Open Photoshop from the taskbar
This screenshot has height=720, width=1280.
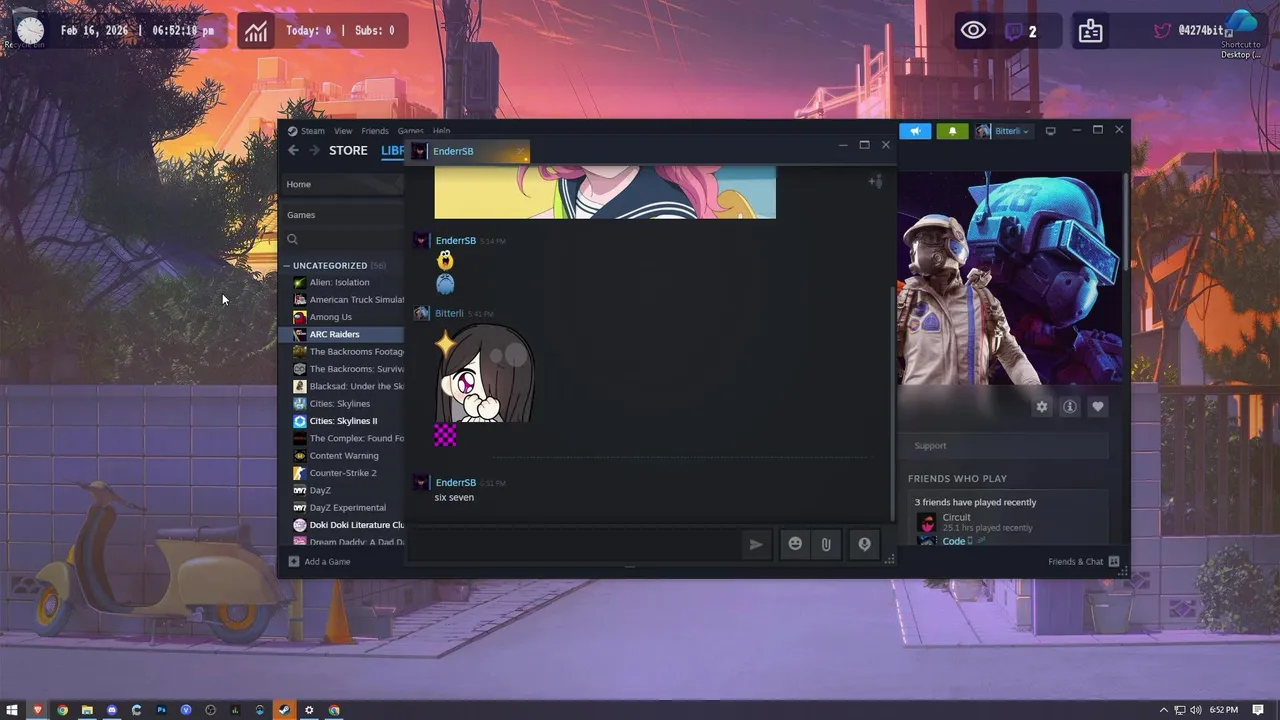point(161,710)
